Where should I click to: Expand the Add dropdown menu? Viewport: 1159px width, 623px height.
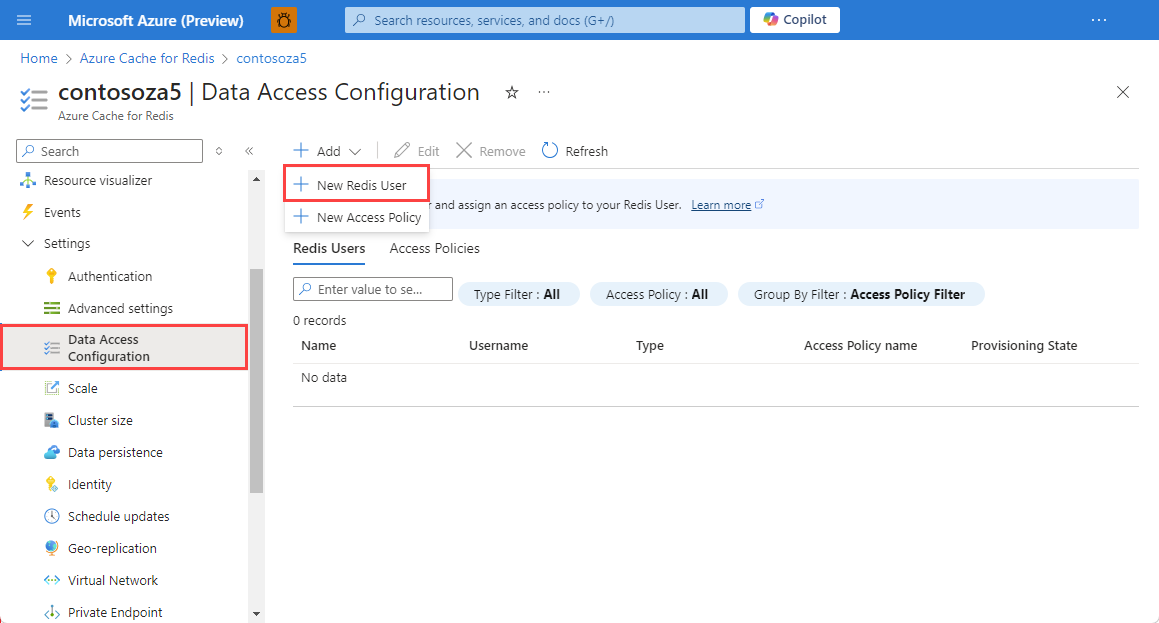coord(327,151)
